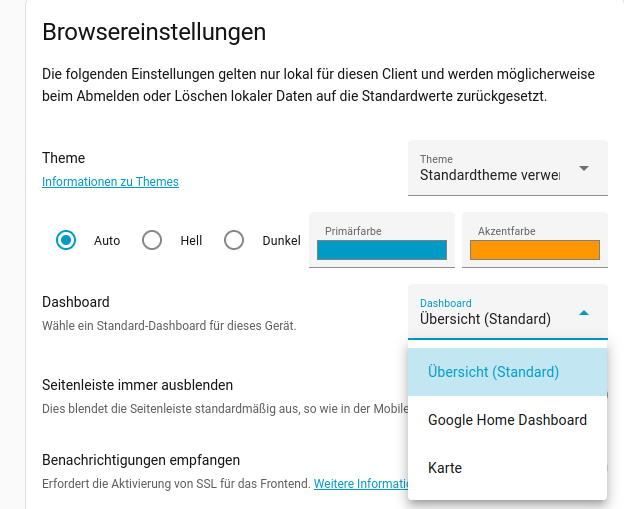Choose Übersicht (Standard) from the dropdown list
The width and height of the screenshot is (624, 509).
coord(493,372)
